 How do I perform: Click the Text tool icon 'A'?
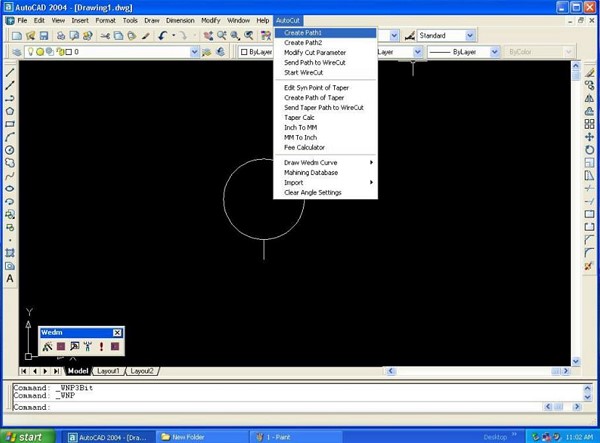coord(10,279)
